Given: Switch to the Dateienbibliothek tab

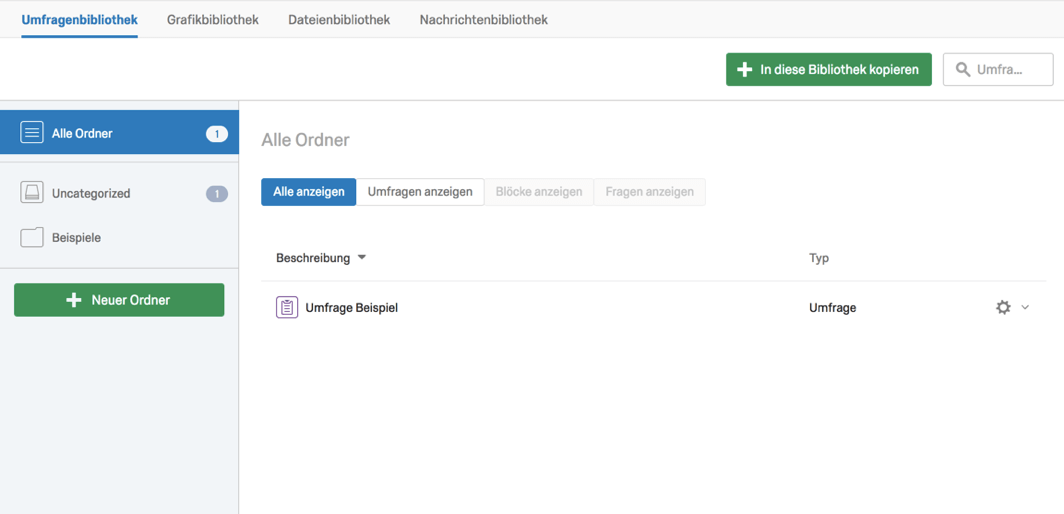Looking at the screenshot, I should [339, 20].
